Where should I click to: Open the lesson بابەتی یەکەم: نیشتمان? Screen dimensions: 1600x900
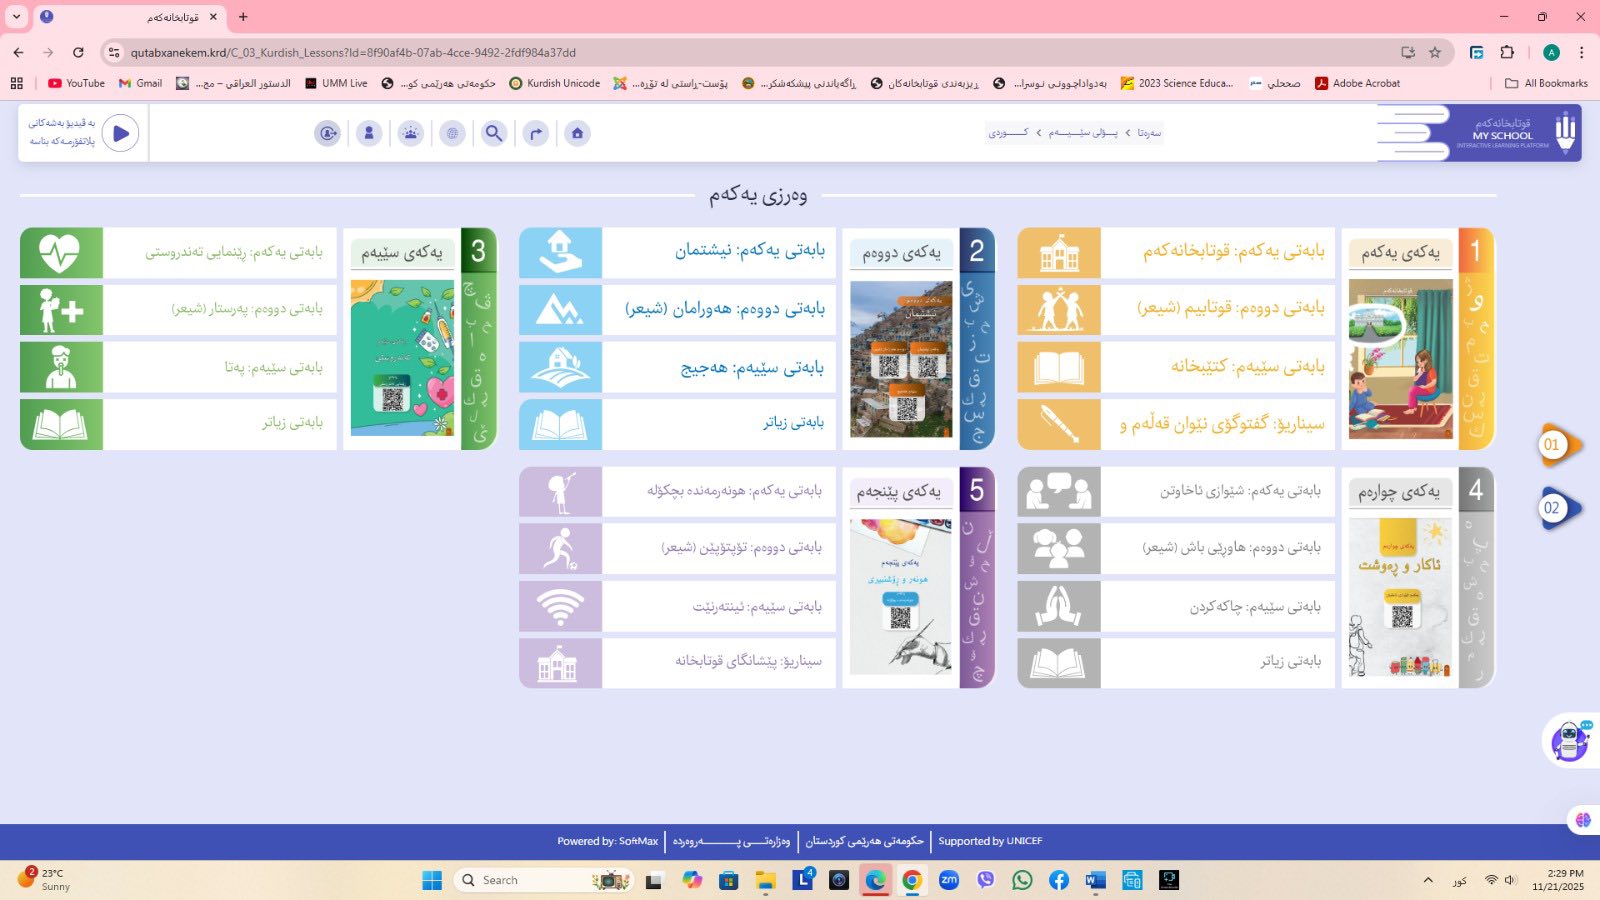(x=749, y=251)
